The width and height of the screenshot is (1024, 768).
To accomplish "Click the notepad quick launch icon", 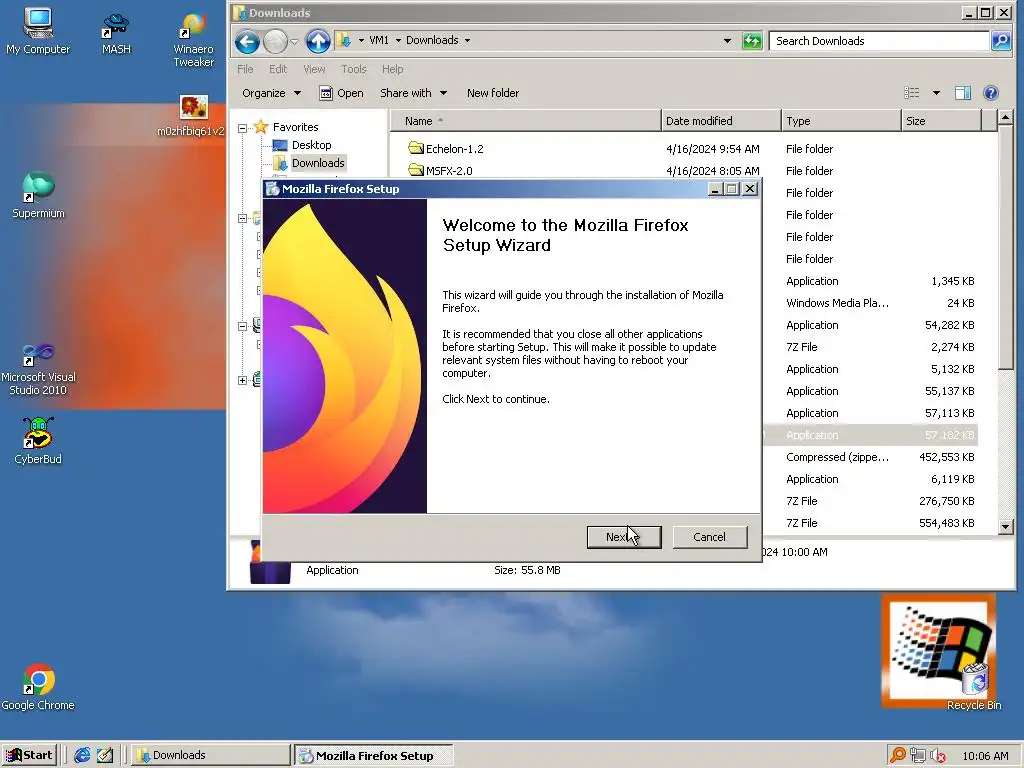I will coord(104,755).
